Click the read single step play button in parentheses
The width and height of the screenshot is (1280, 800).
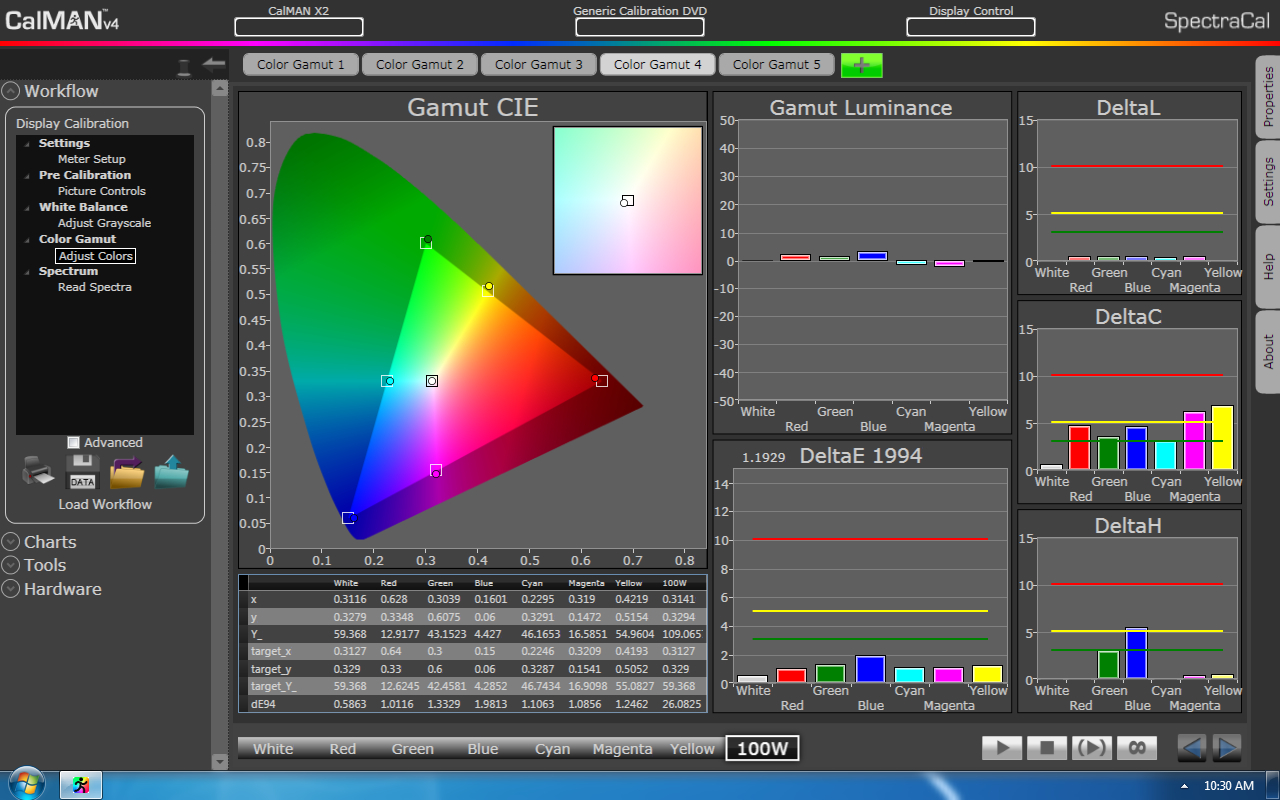[1091, 748]
